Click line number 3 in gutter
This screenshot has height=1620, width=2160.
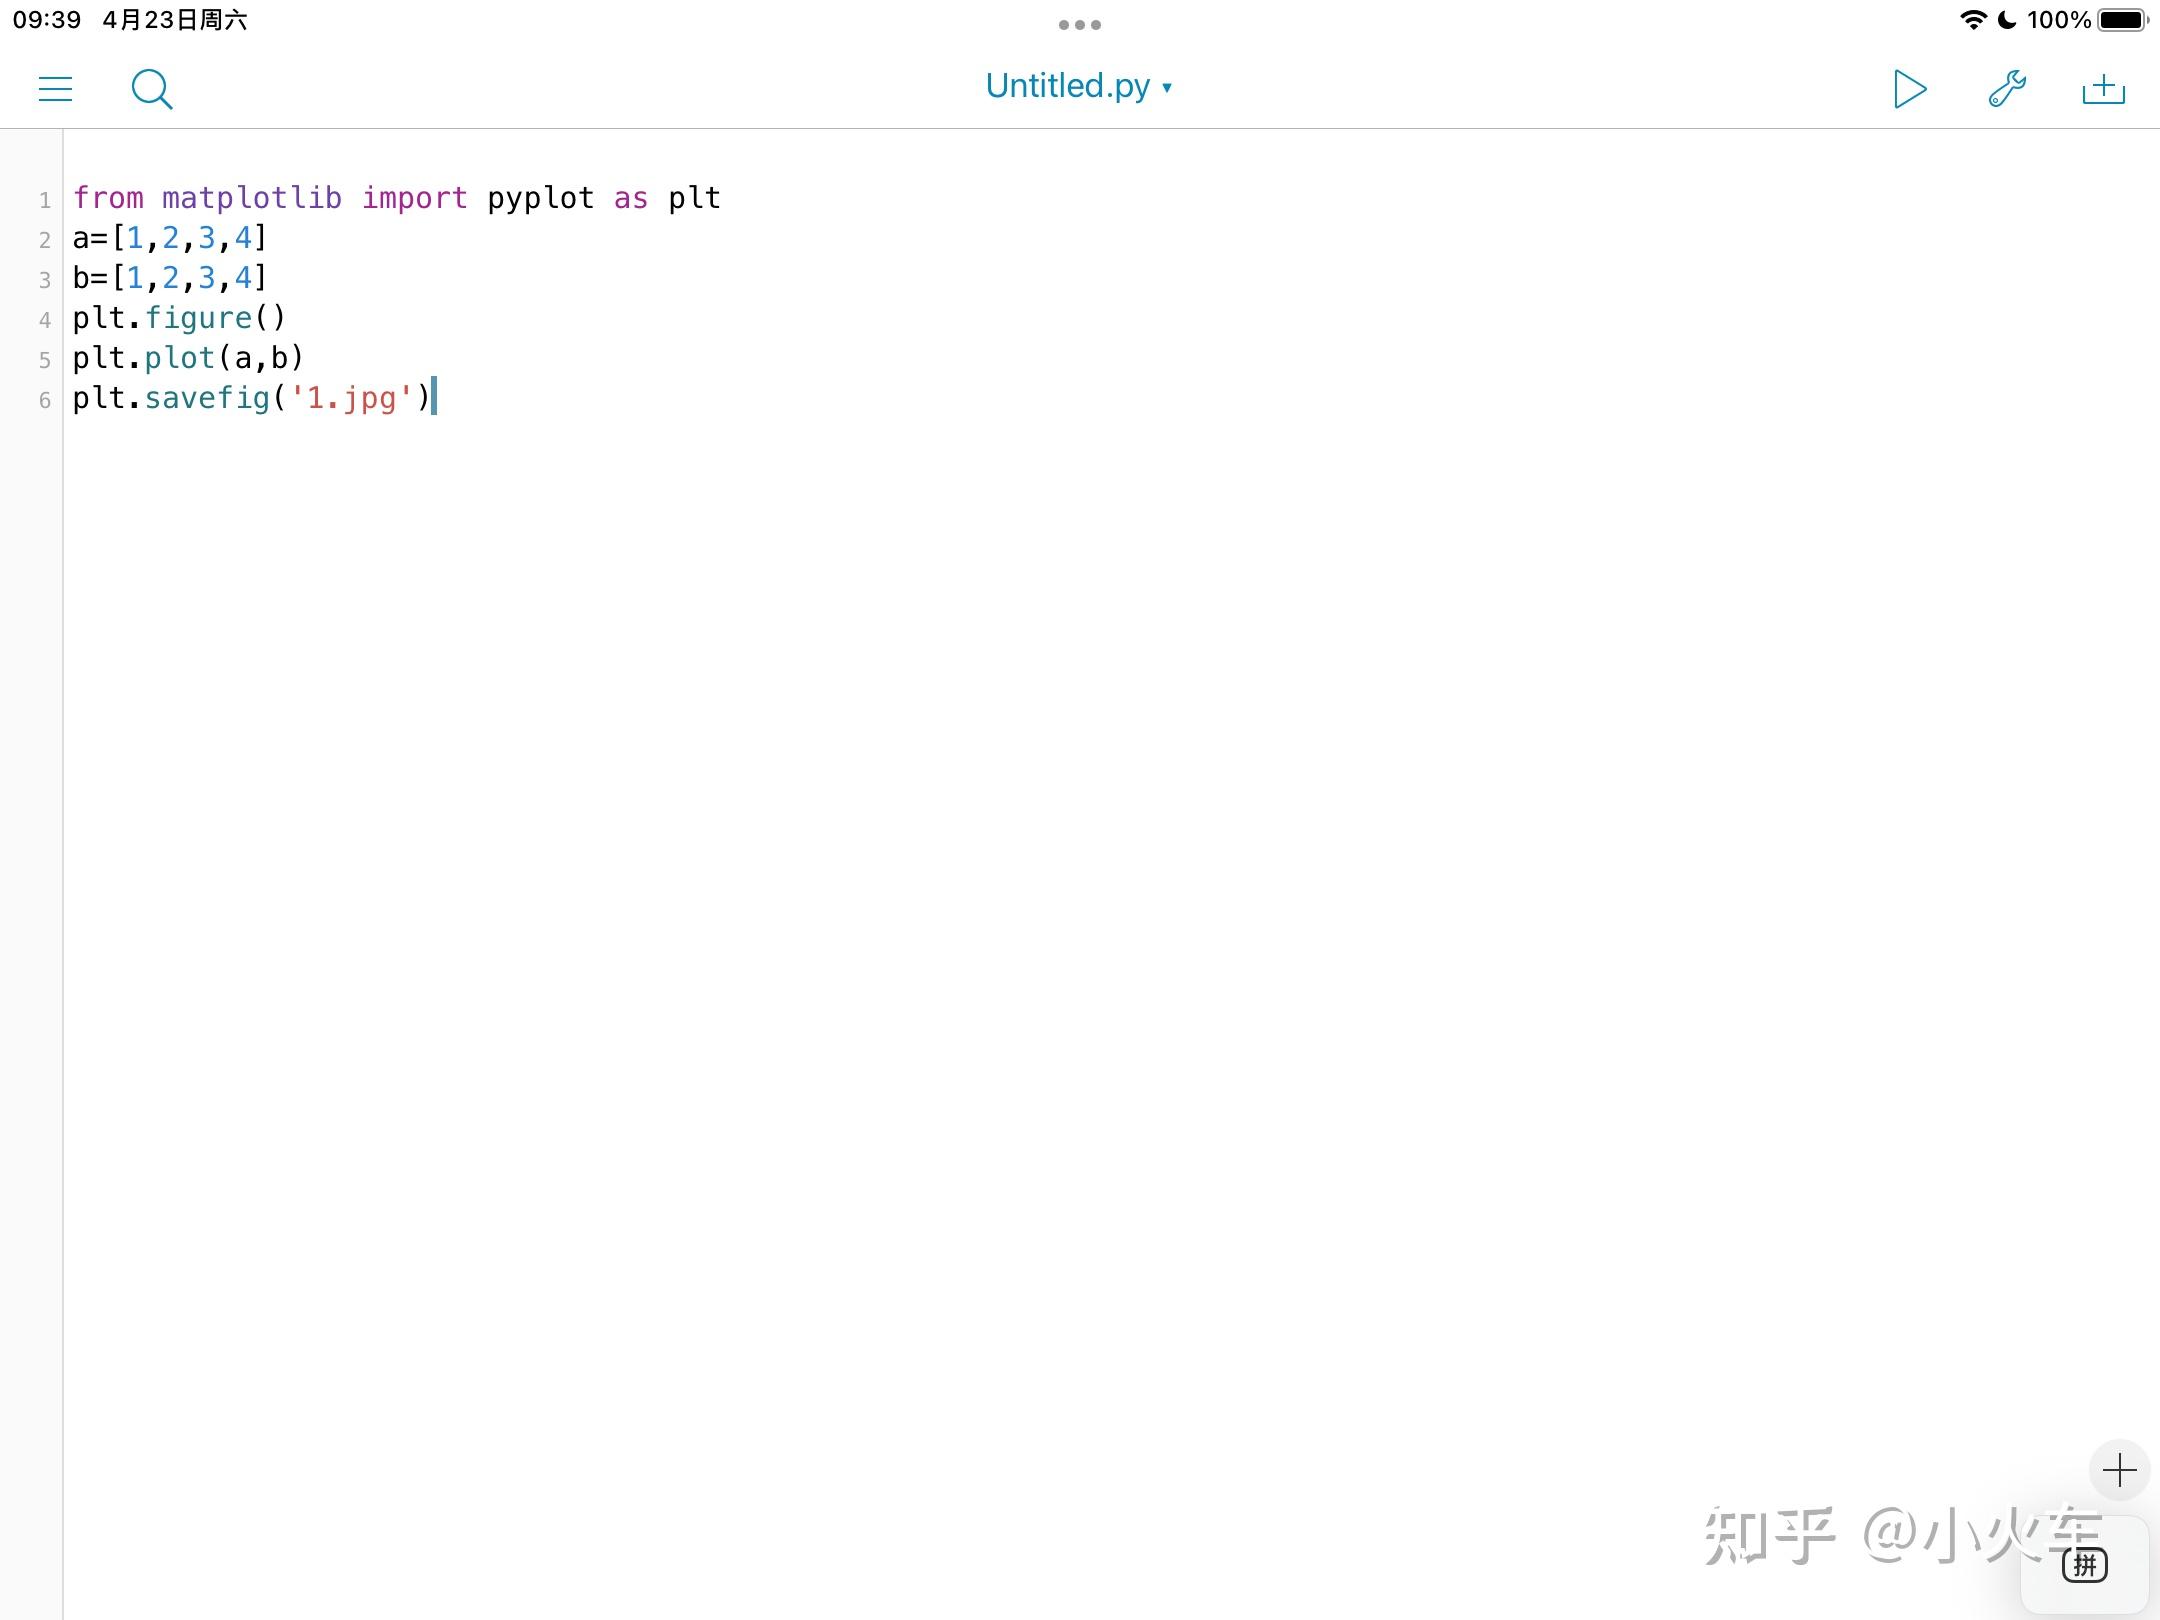pyautogui.click(x=45, y=280)
